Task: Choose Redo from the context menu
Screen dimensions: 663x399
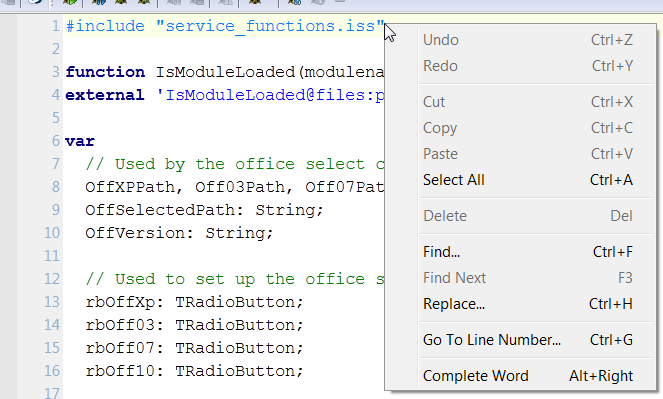Action: (x=528, y=66)
